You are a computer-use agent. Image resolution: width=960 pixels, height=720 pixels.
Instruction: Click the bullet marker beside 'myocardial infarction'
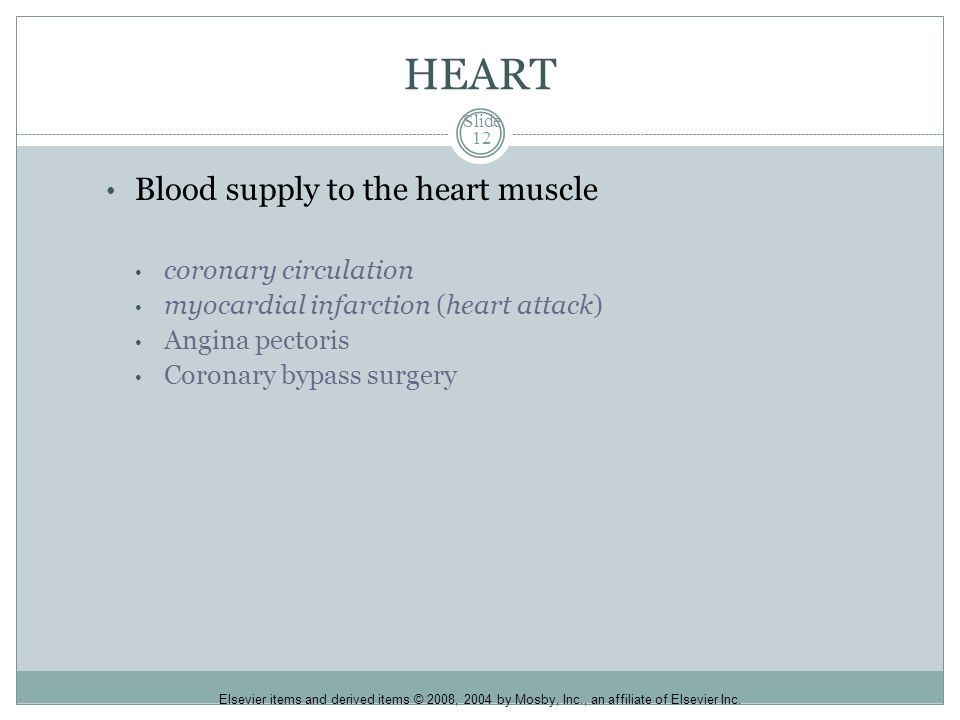tap(139, 307)
